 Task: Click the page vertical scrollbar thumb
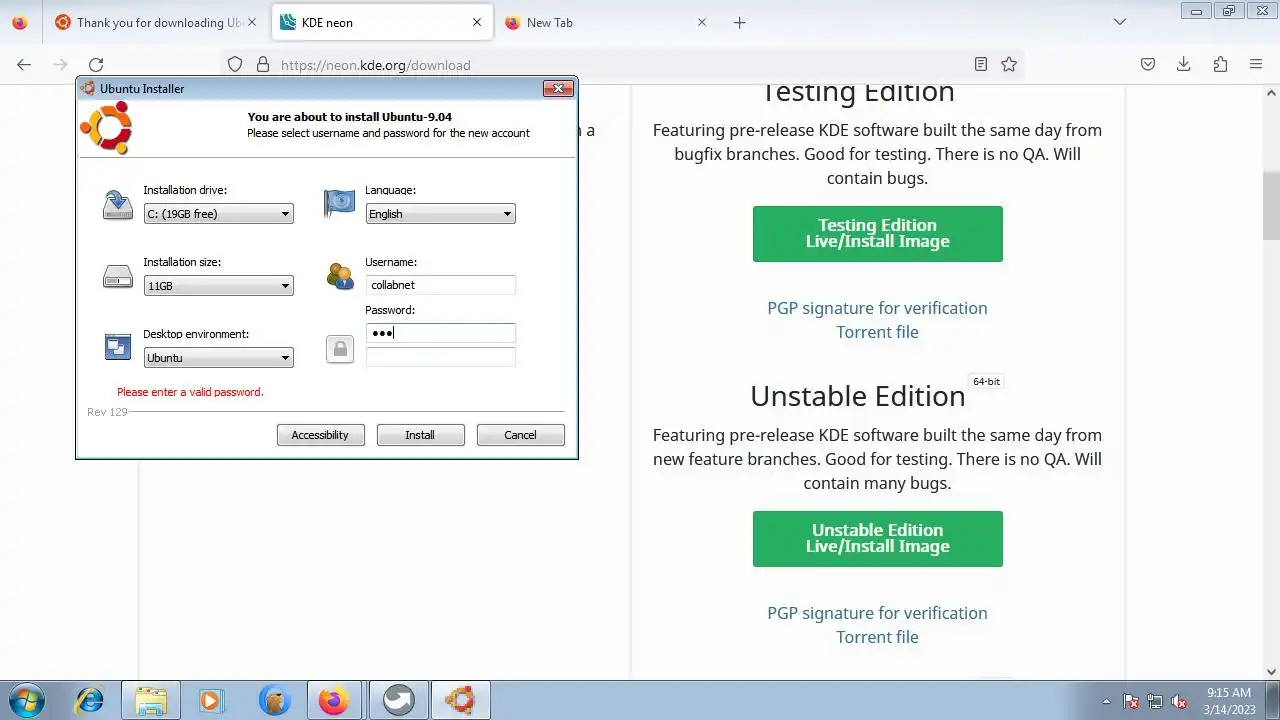pyautogui.click(x=1271, y=205)
